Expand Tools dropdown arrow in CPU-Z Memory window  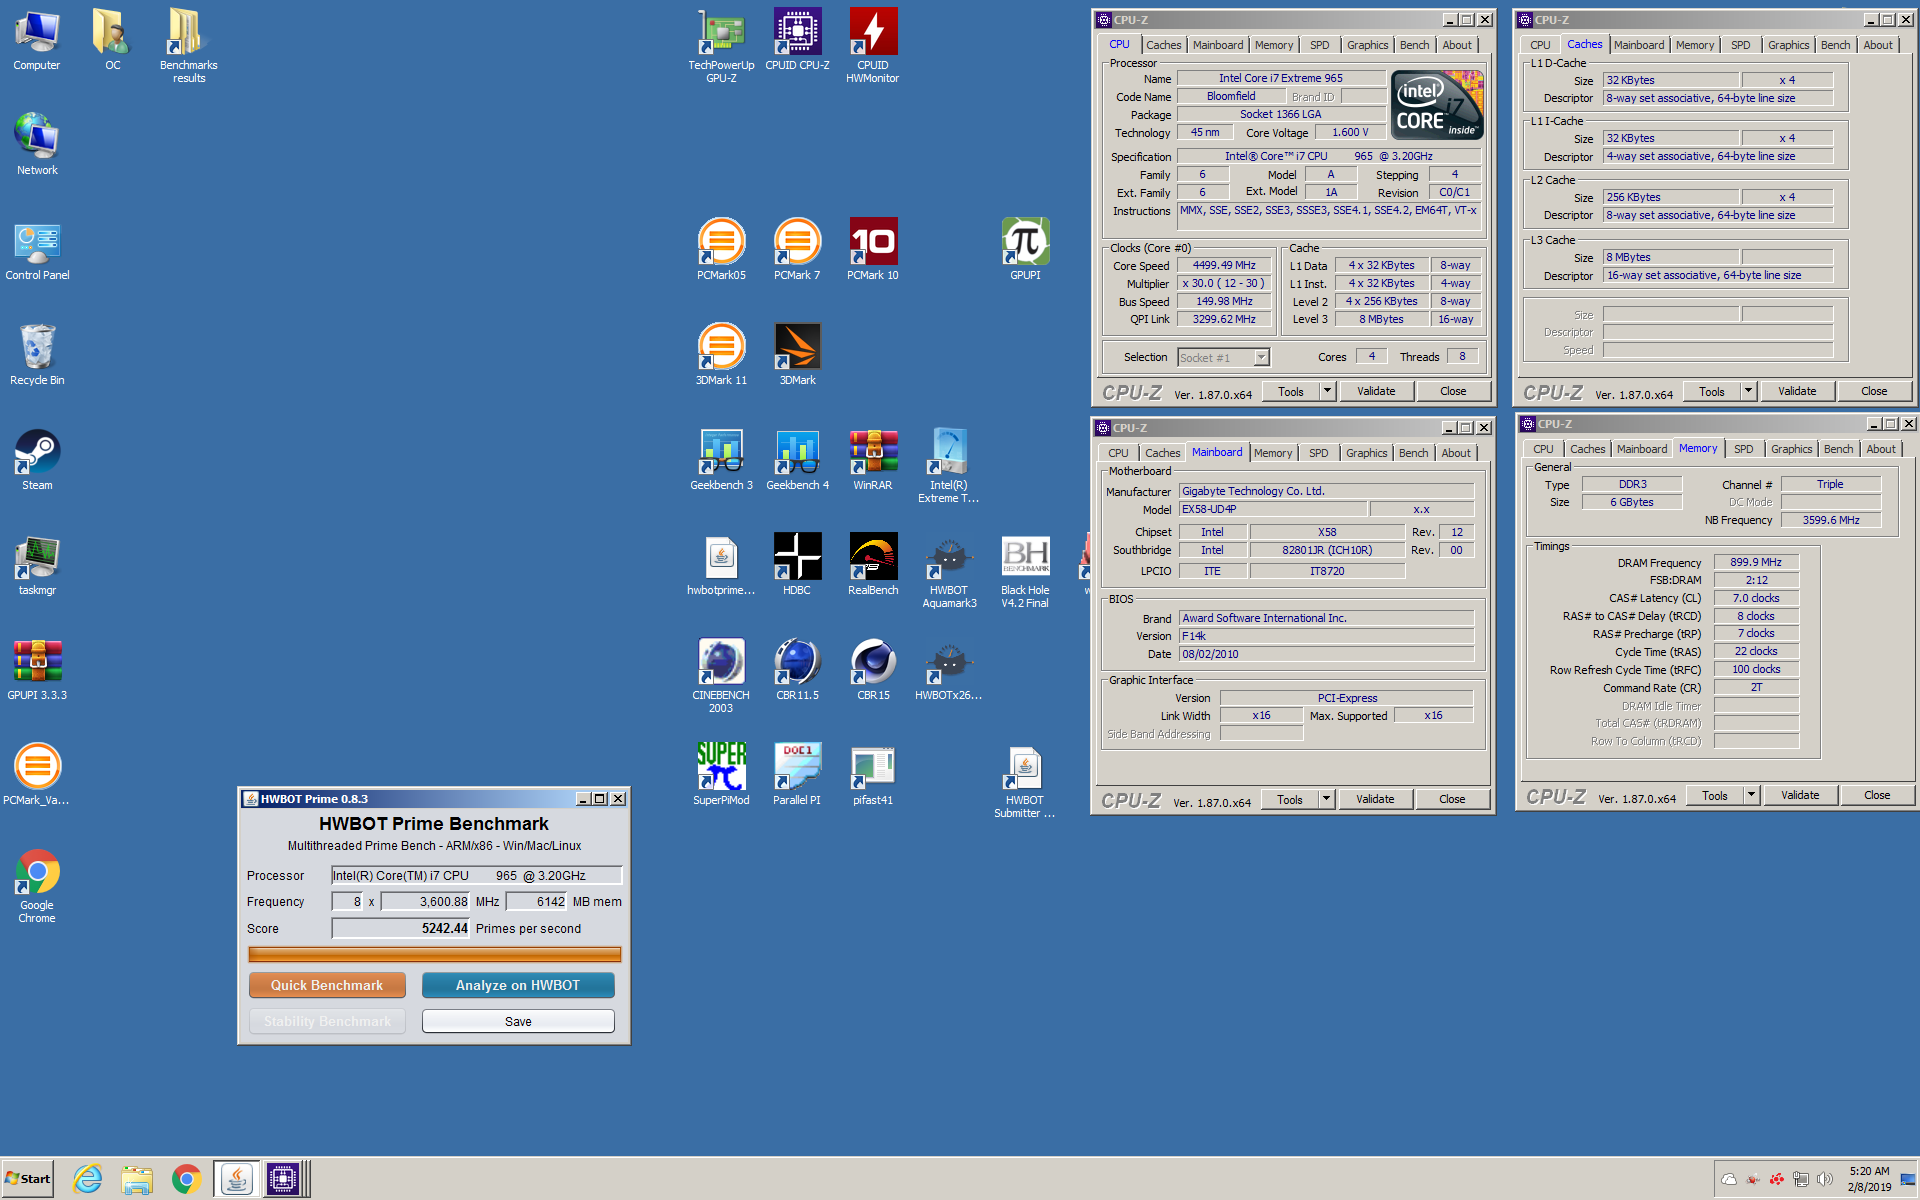click(1751, 795)
